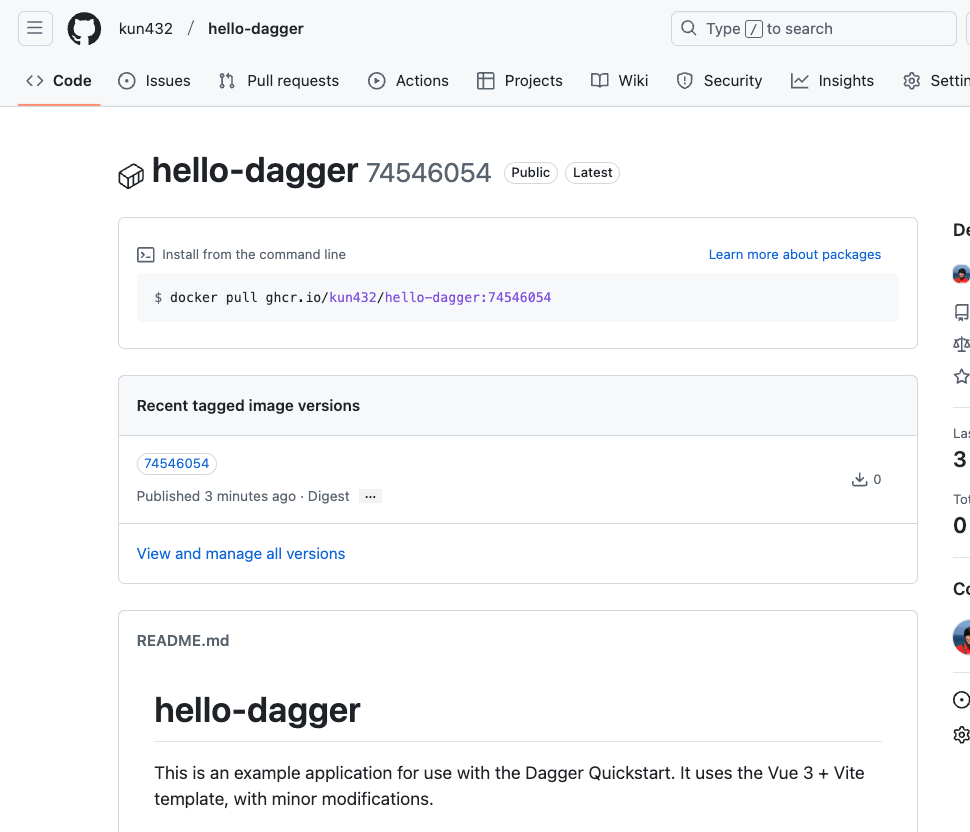Click the Pull requests branch icon
Viewport: 970px width, 832px height.
(x=227, y=81)
